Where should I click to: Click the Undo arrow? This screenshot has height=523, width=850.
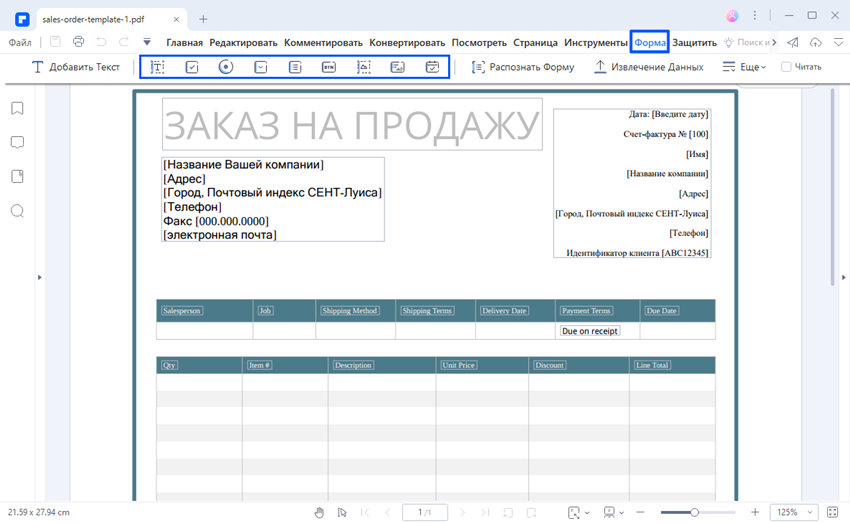coord(101,42)
